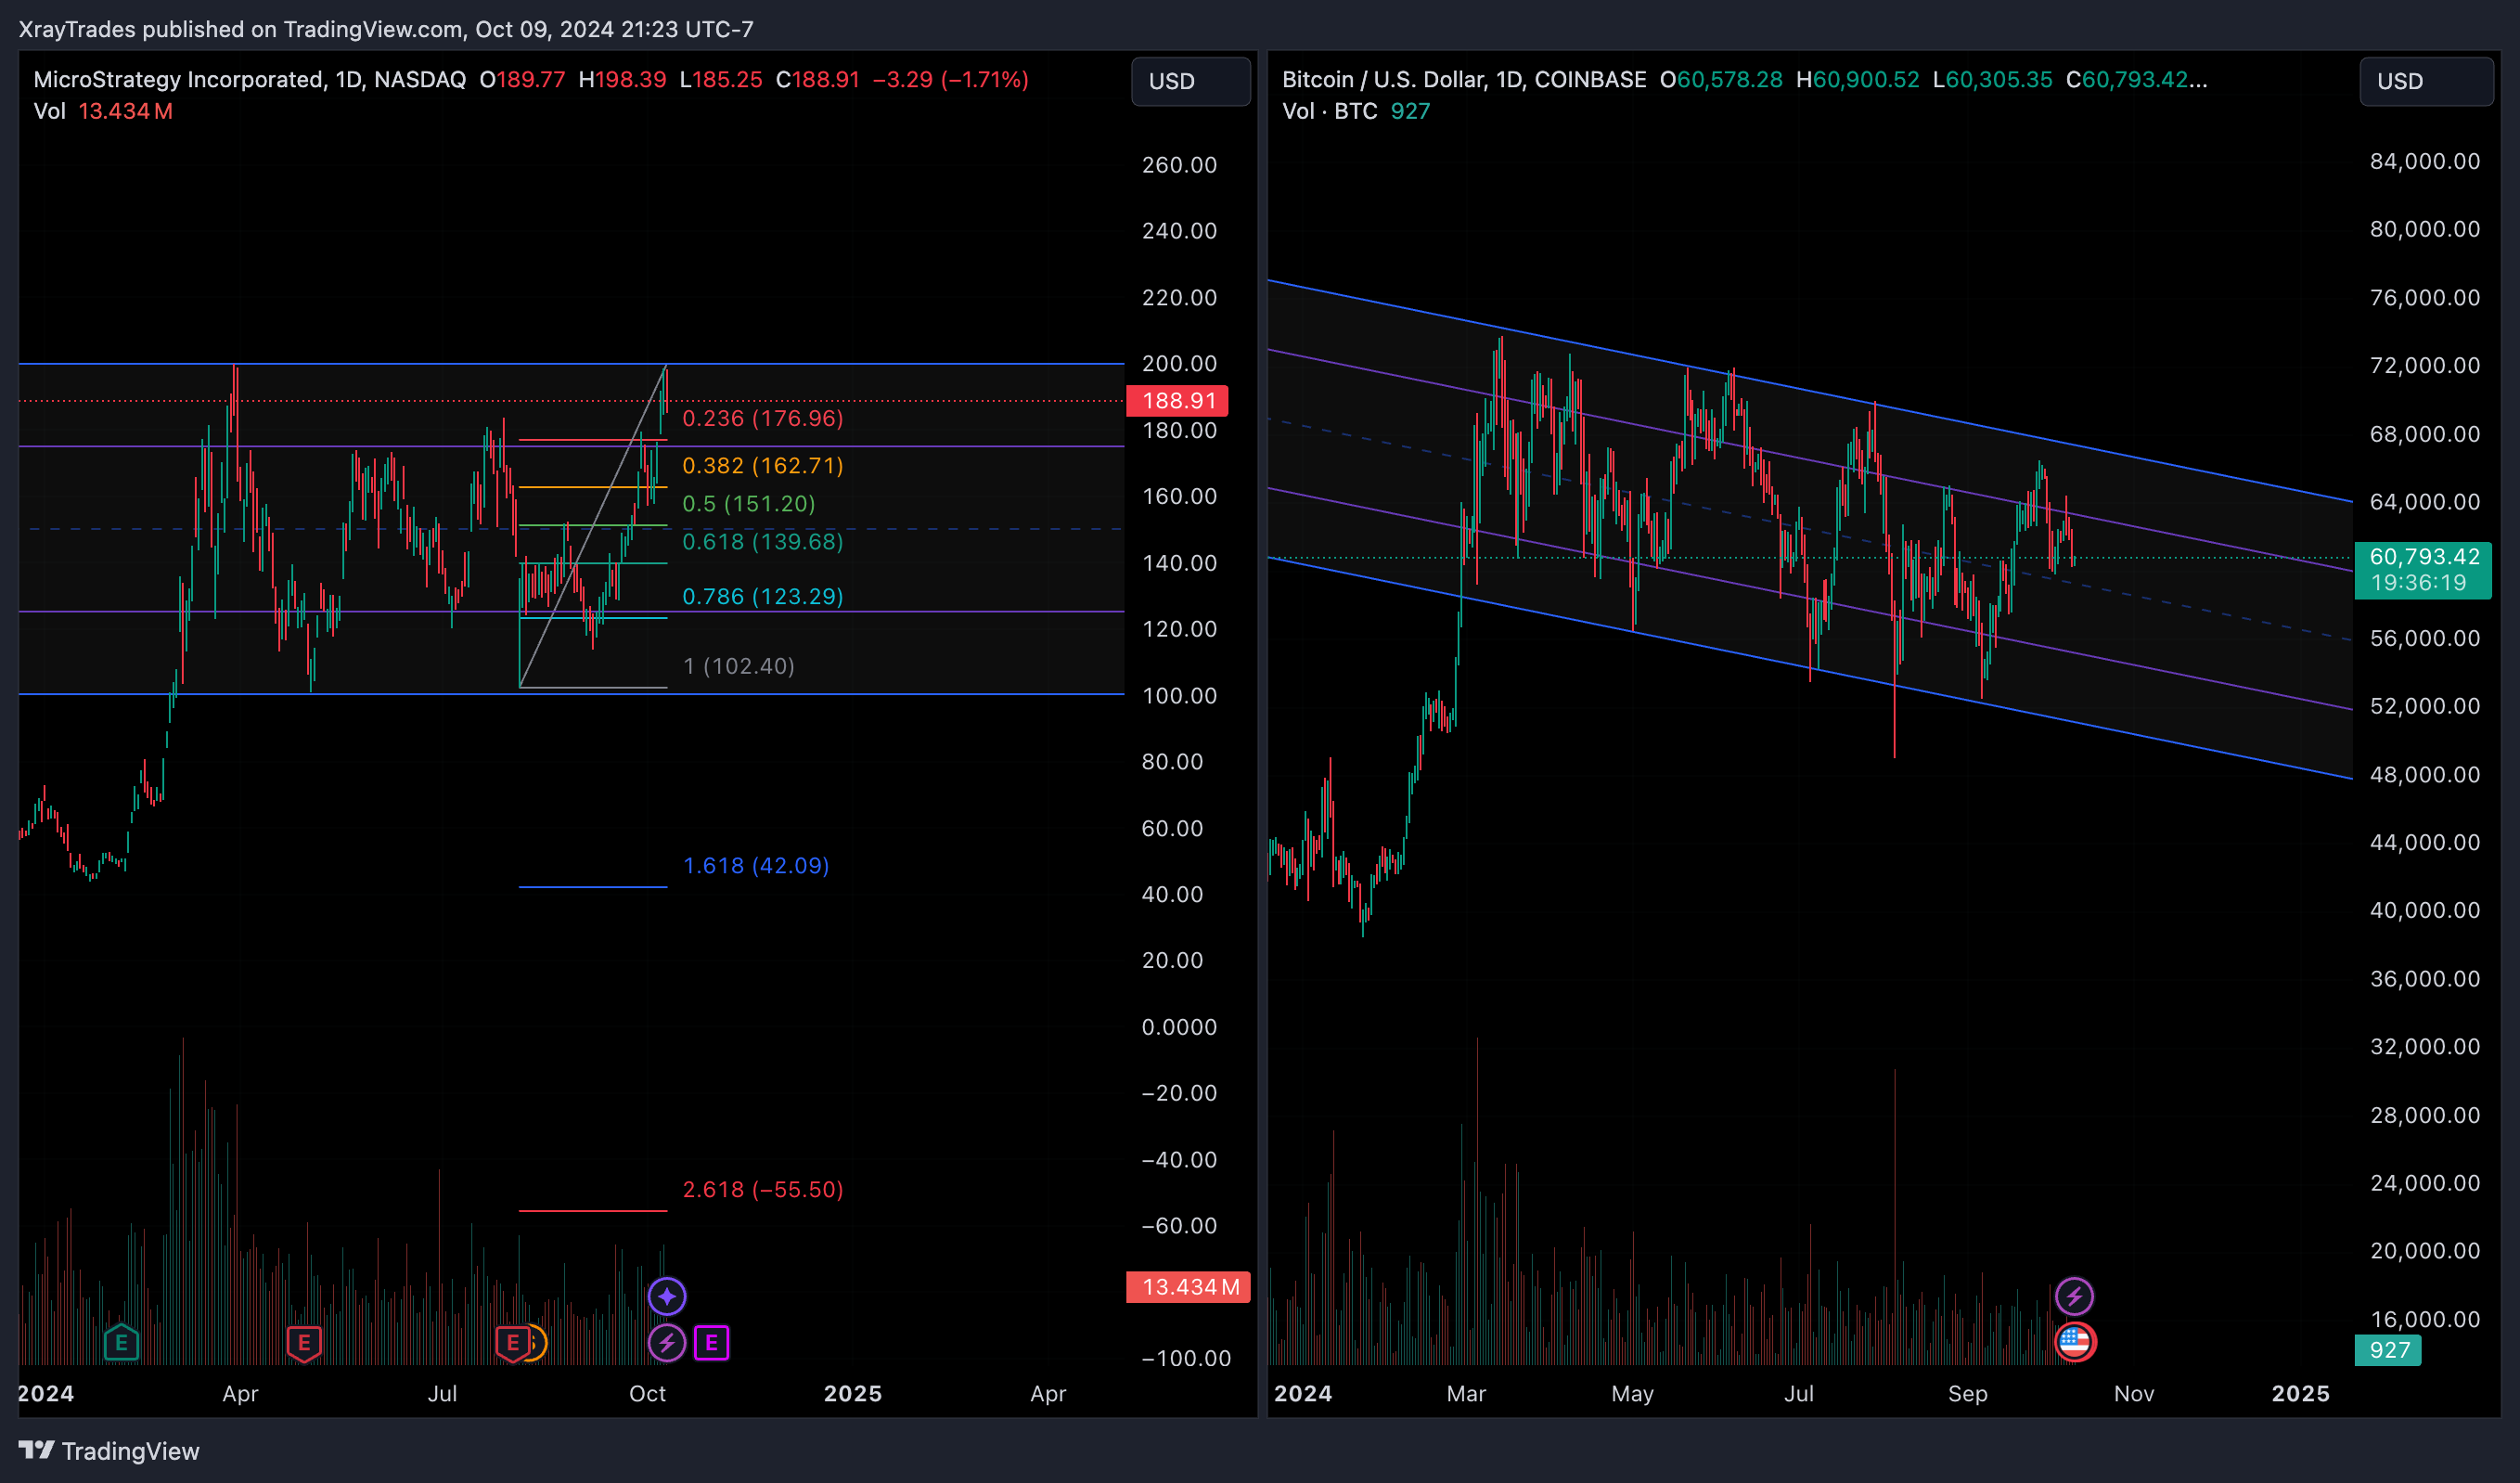Screen dimensions: 2520x1483
Task: Click the 0.786 (123.29) Fibonacci label
Action: pyautogui.click(x=763, y=596)
